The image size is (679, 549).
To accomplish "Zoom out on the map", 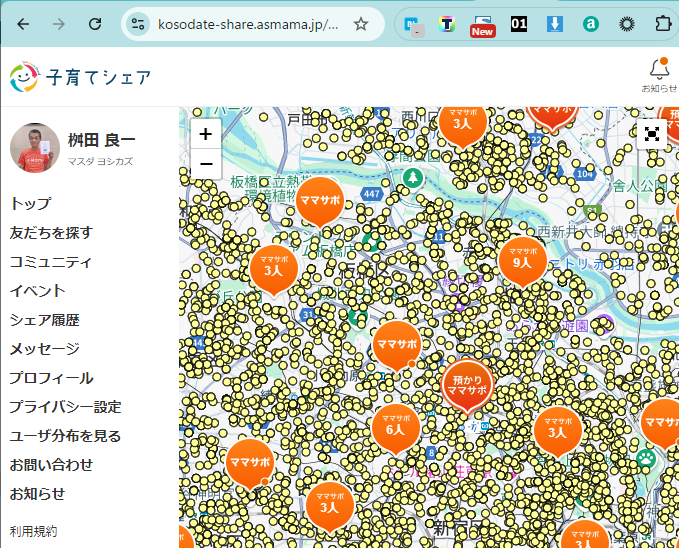I will (205, 164).
